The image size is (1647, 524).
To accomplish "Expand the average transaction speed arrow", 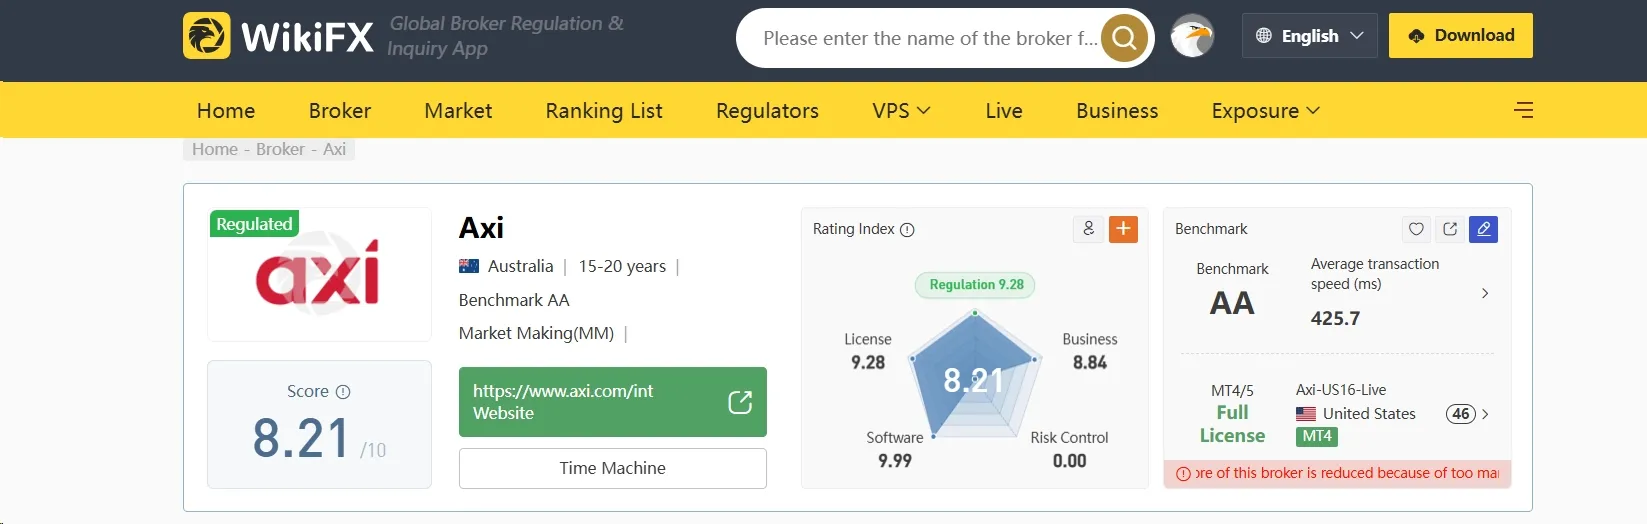I will pos(1485,293).
